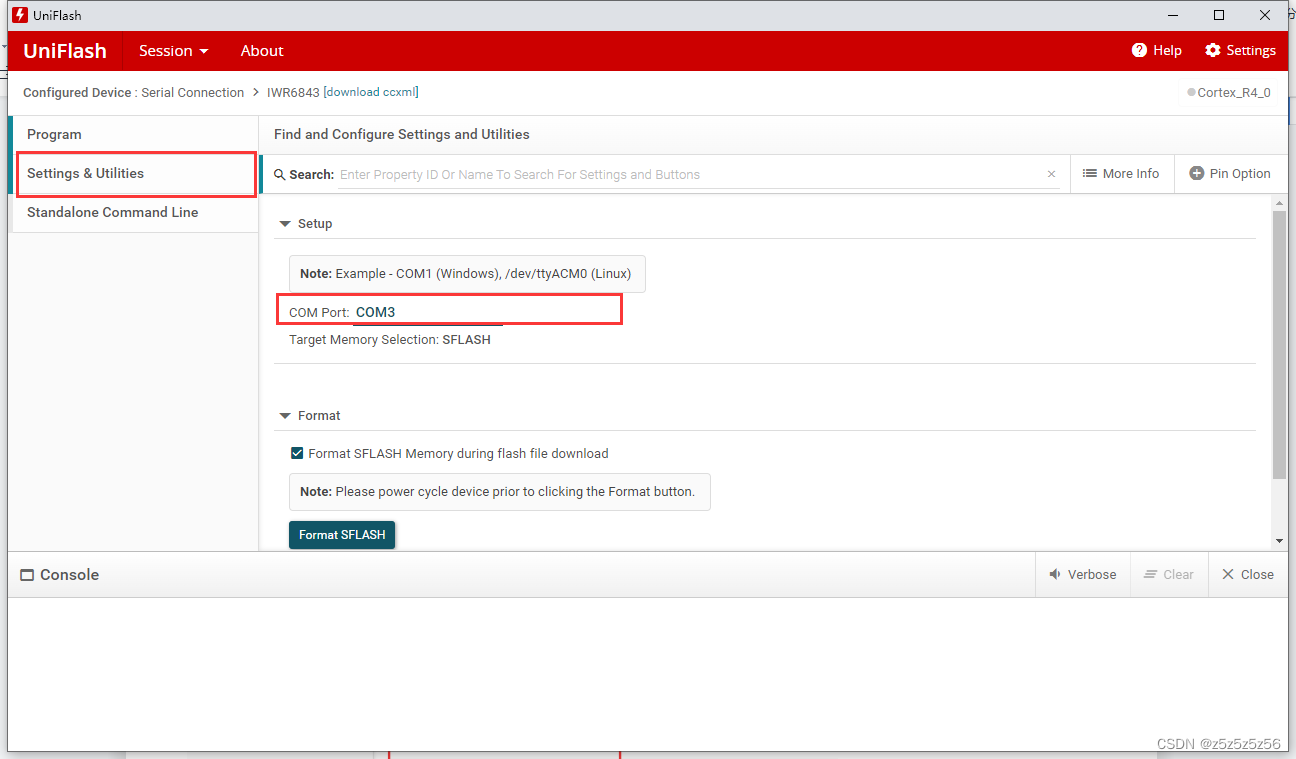The height and width of the screenshot is (759, 1296).
Task: Click the console Clear button
Action: 1169,575
